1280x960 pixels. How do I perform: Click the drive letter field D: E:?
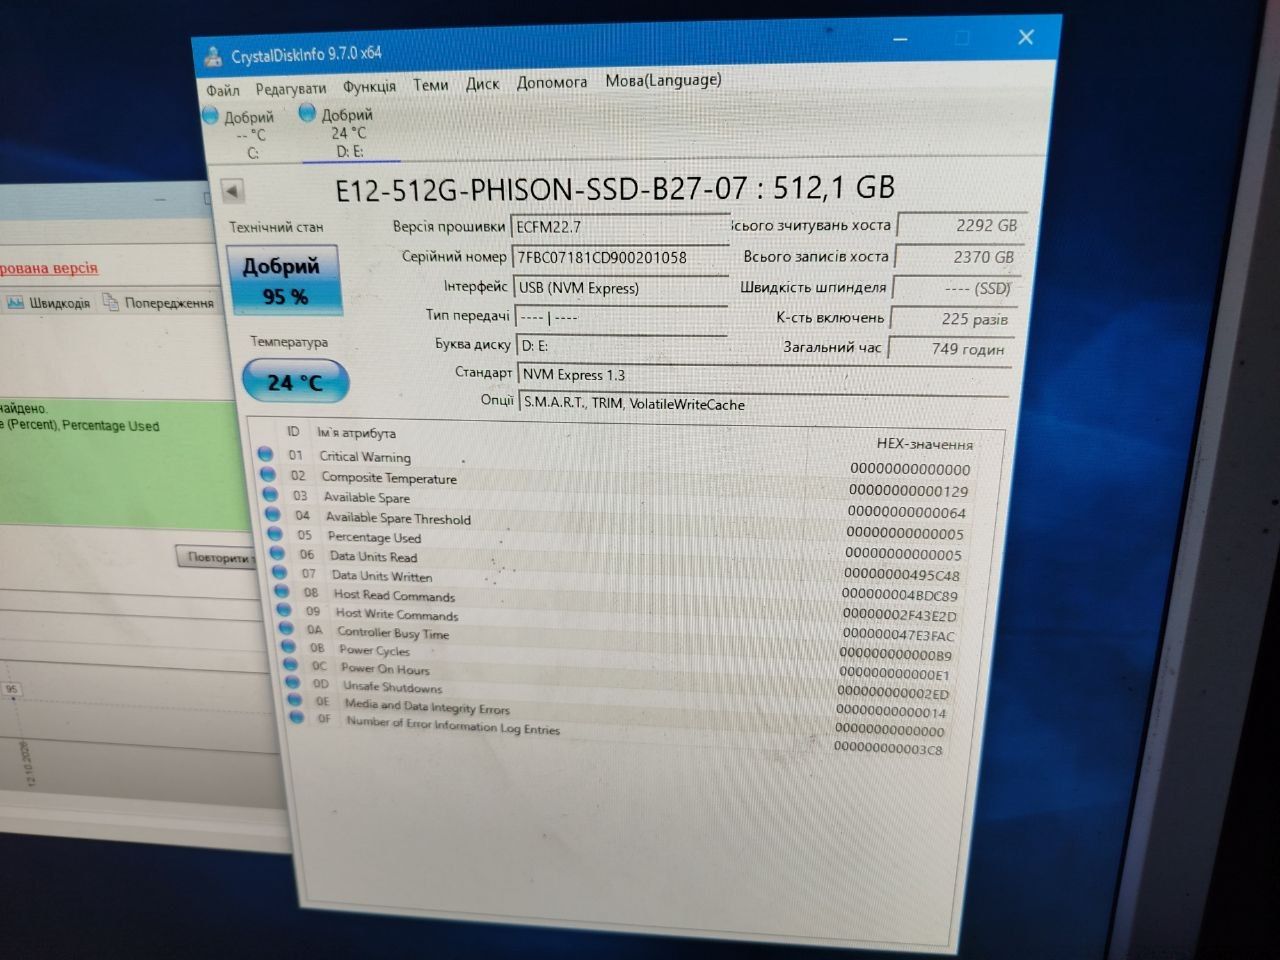(x=621, y=345)
